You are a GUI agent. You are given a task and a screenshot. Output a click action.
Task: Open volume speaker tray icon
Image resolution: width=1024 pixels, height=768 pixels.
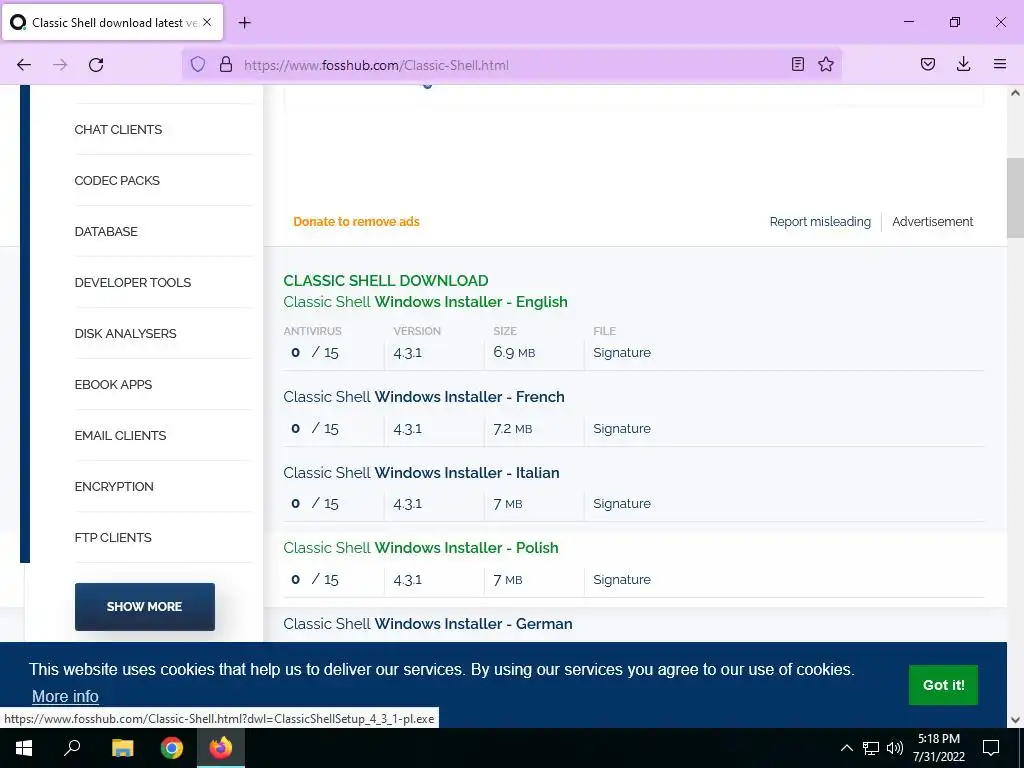point(894,748)
